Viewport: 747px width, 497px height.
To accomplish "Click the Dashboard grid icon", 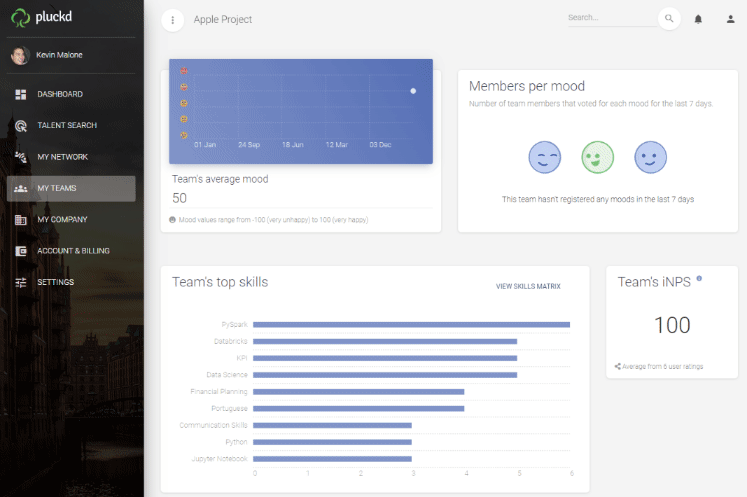I will 20,94.
